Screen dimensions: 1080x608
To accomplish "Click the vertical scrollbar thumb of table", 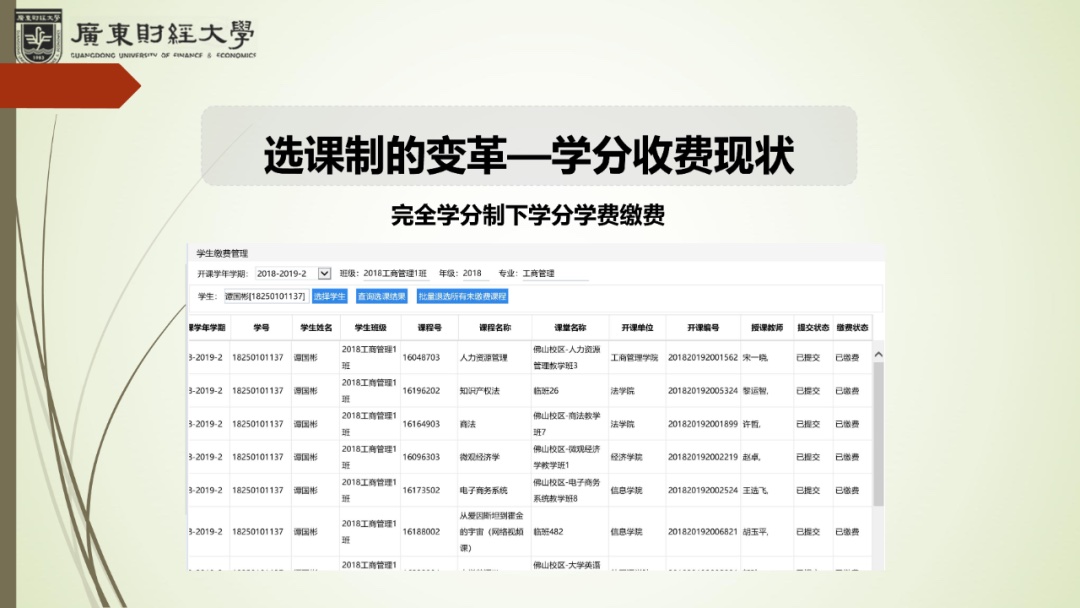I will pos(879,430).
